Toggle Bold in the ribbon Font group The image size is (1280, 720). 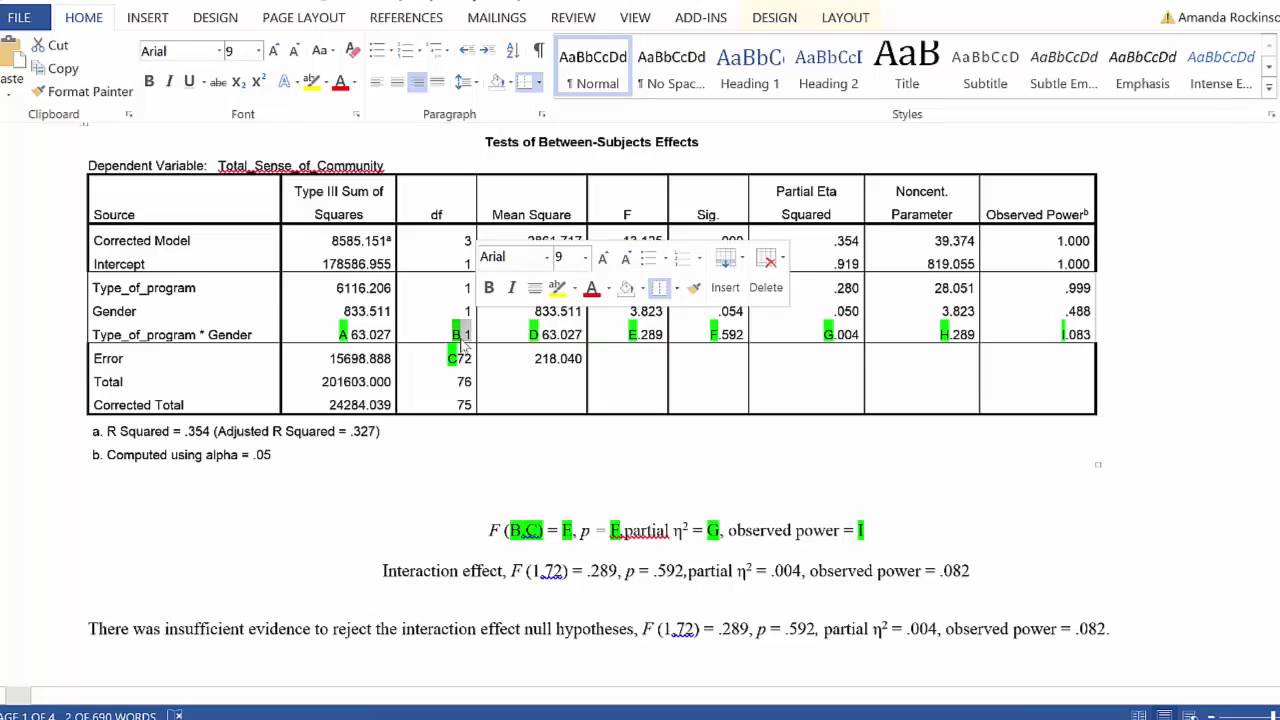(149, 82)
